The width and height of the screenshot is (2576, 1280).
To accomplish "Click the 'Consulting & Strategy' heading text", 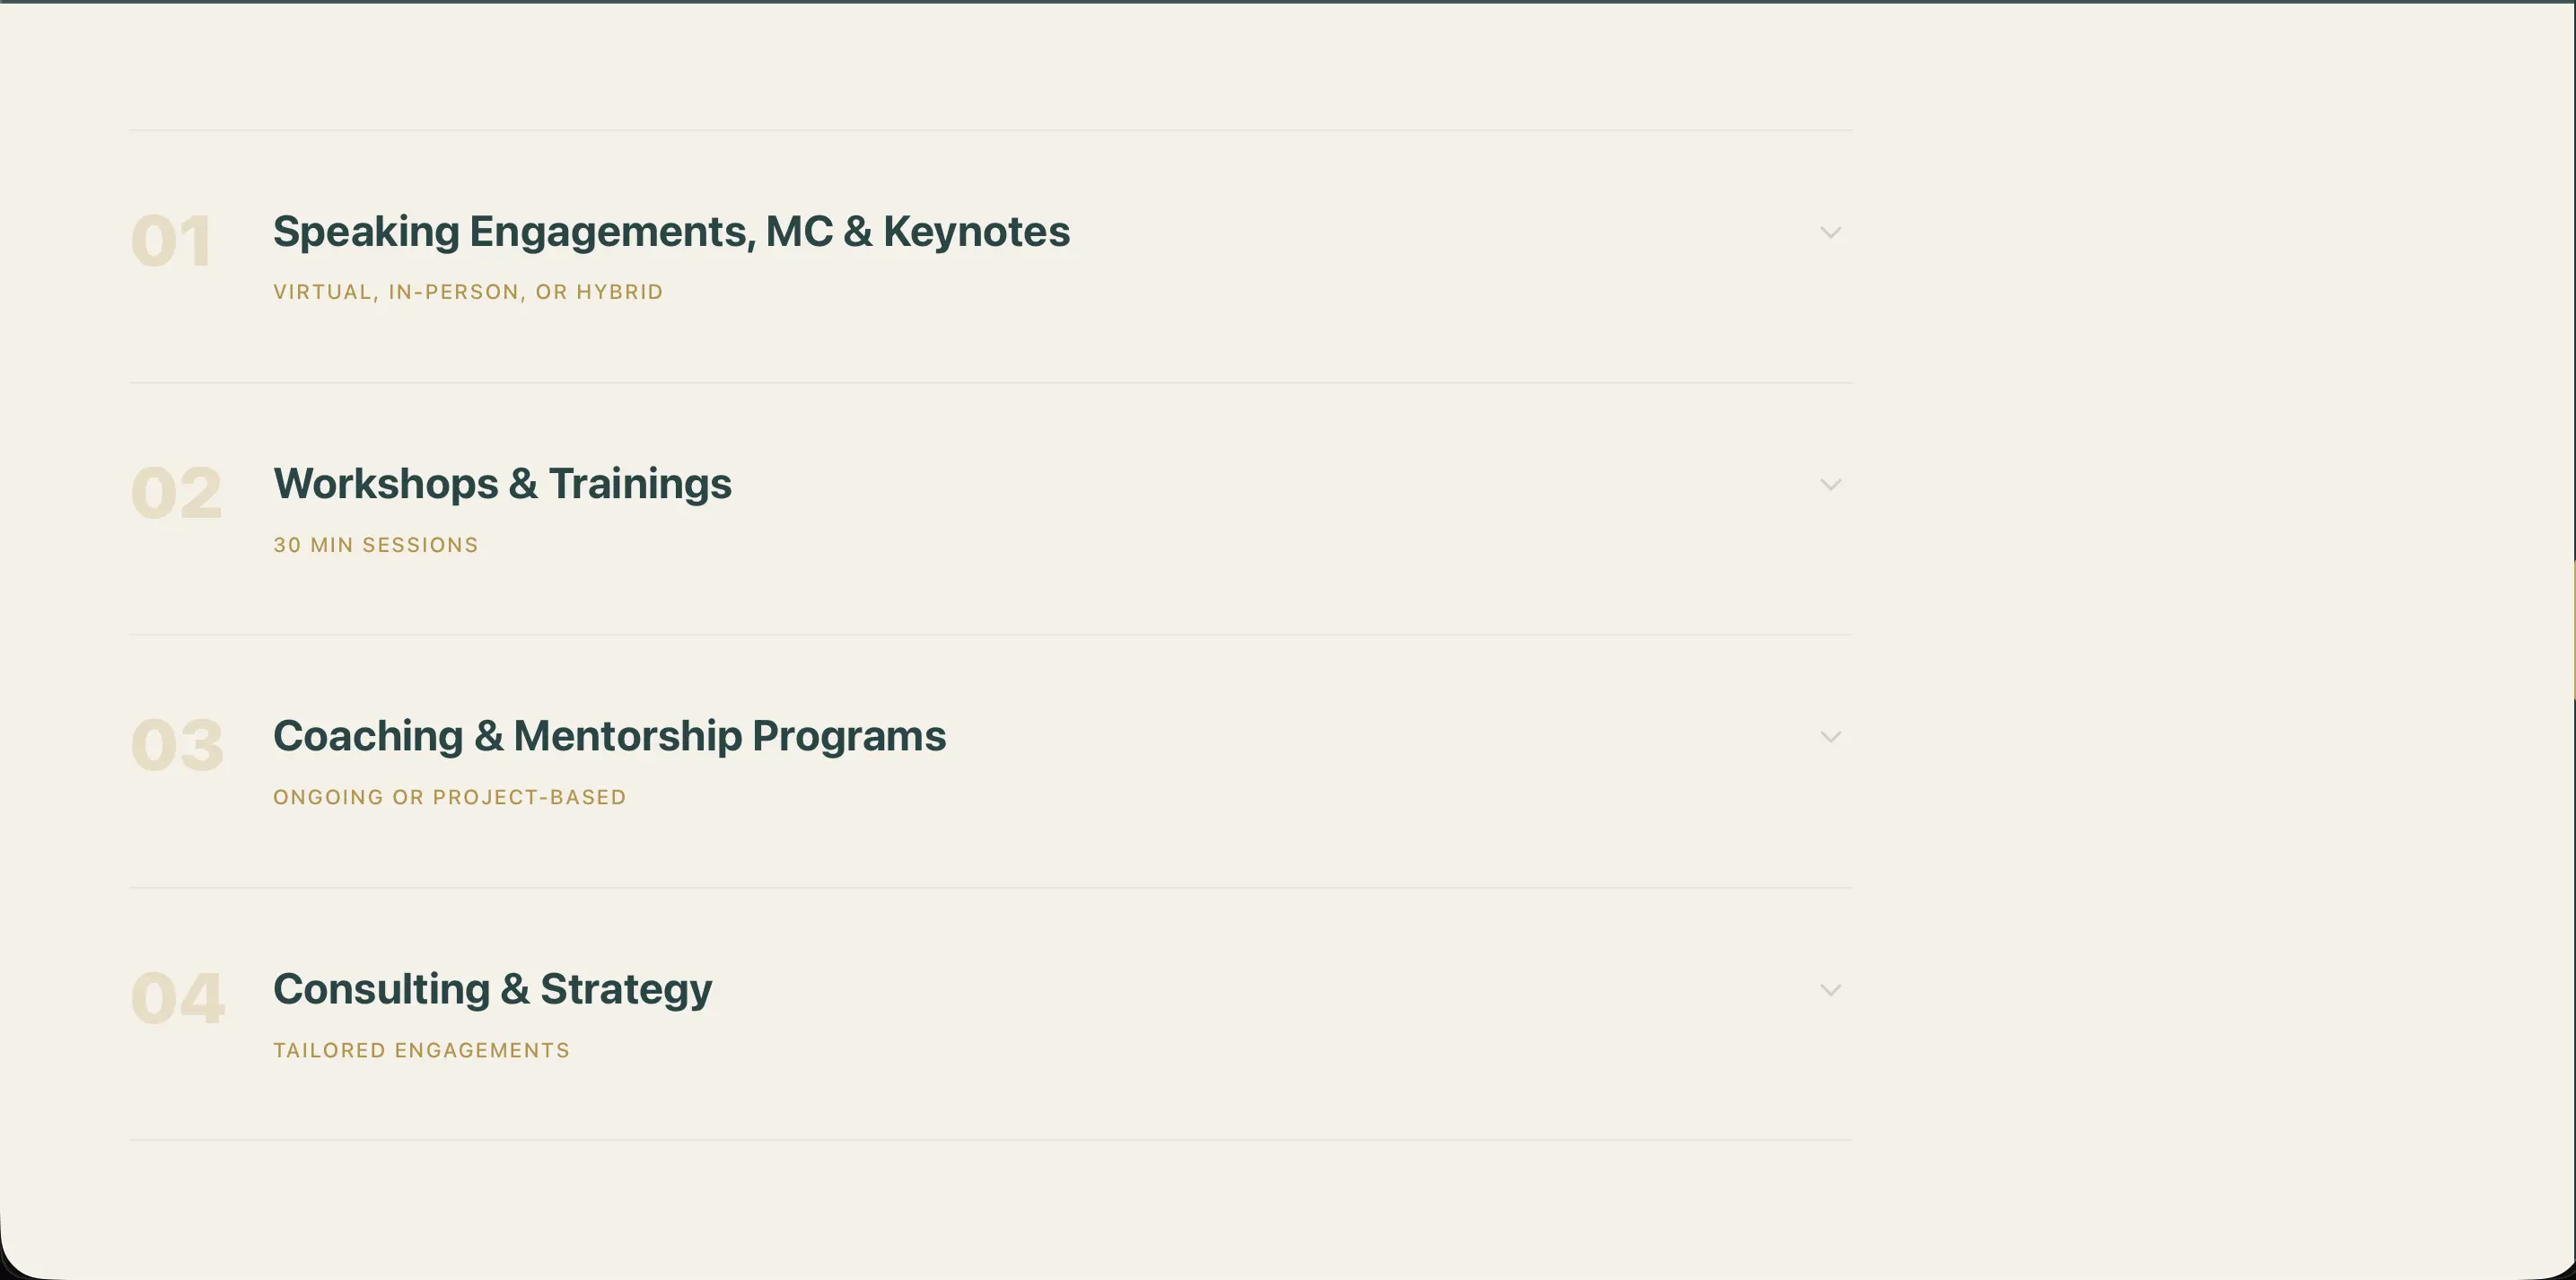I will point(492,989).
